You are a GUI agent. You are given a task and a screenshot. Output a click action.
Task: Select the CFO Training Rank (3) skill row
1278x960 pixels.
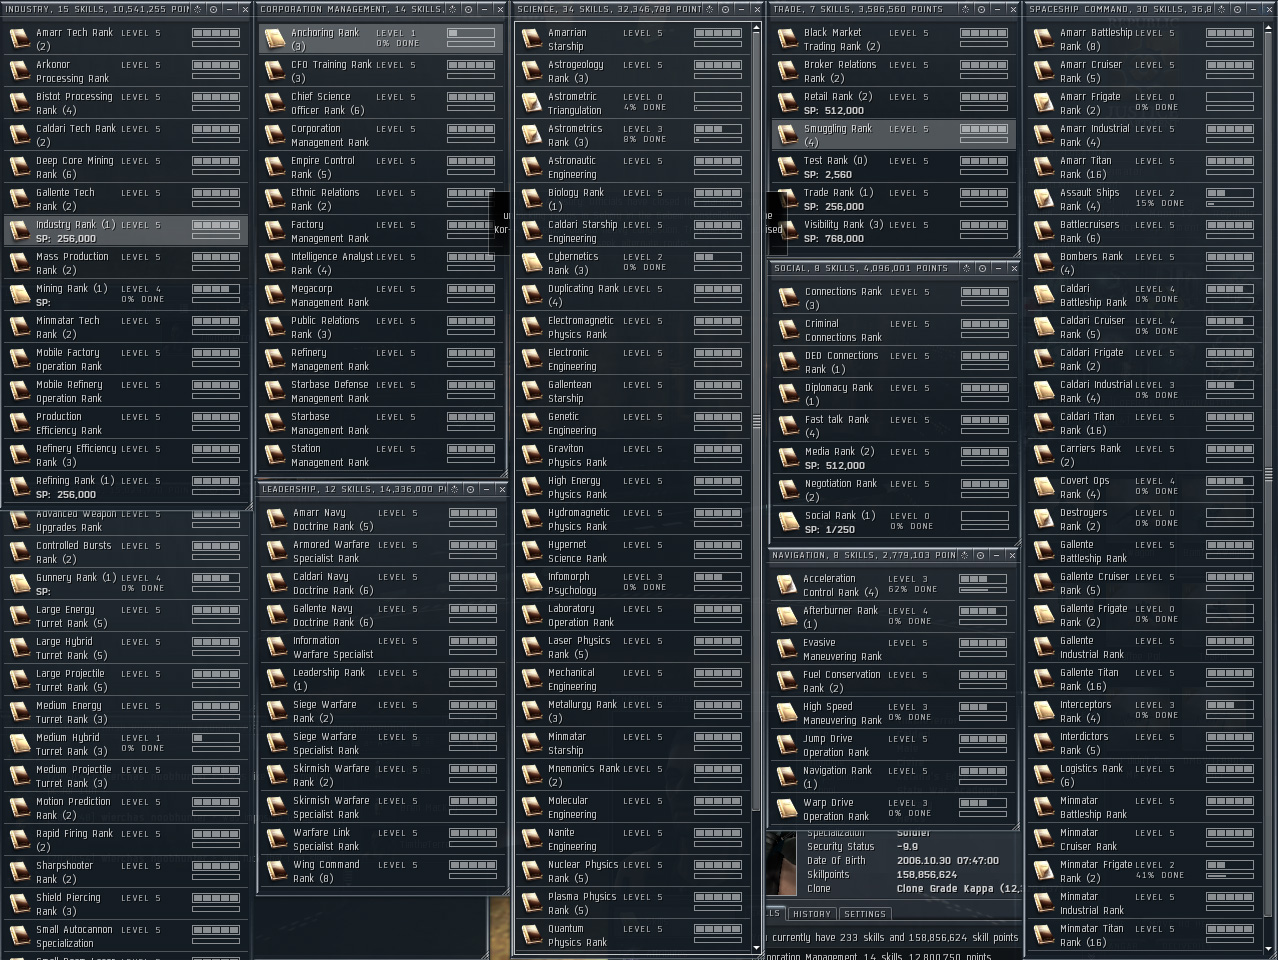point(381,71)
